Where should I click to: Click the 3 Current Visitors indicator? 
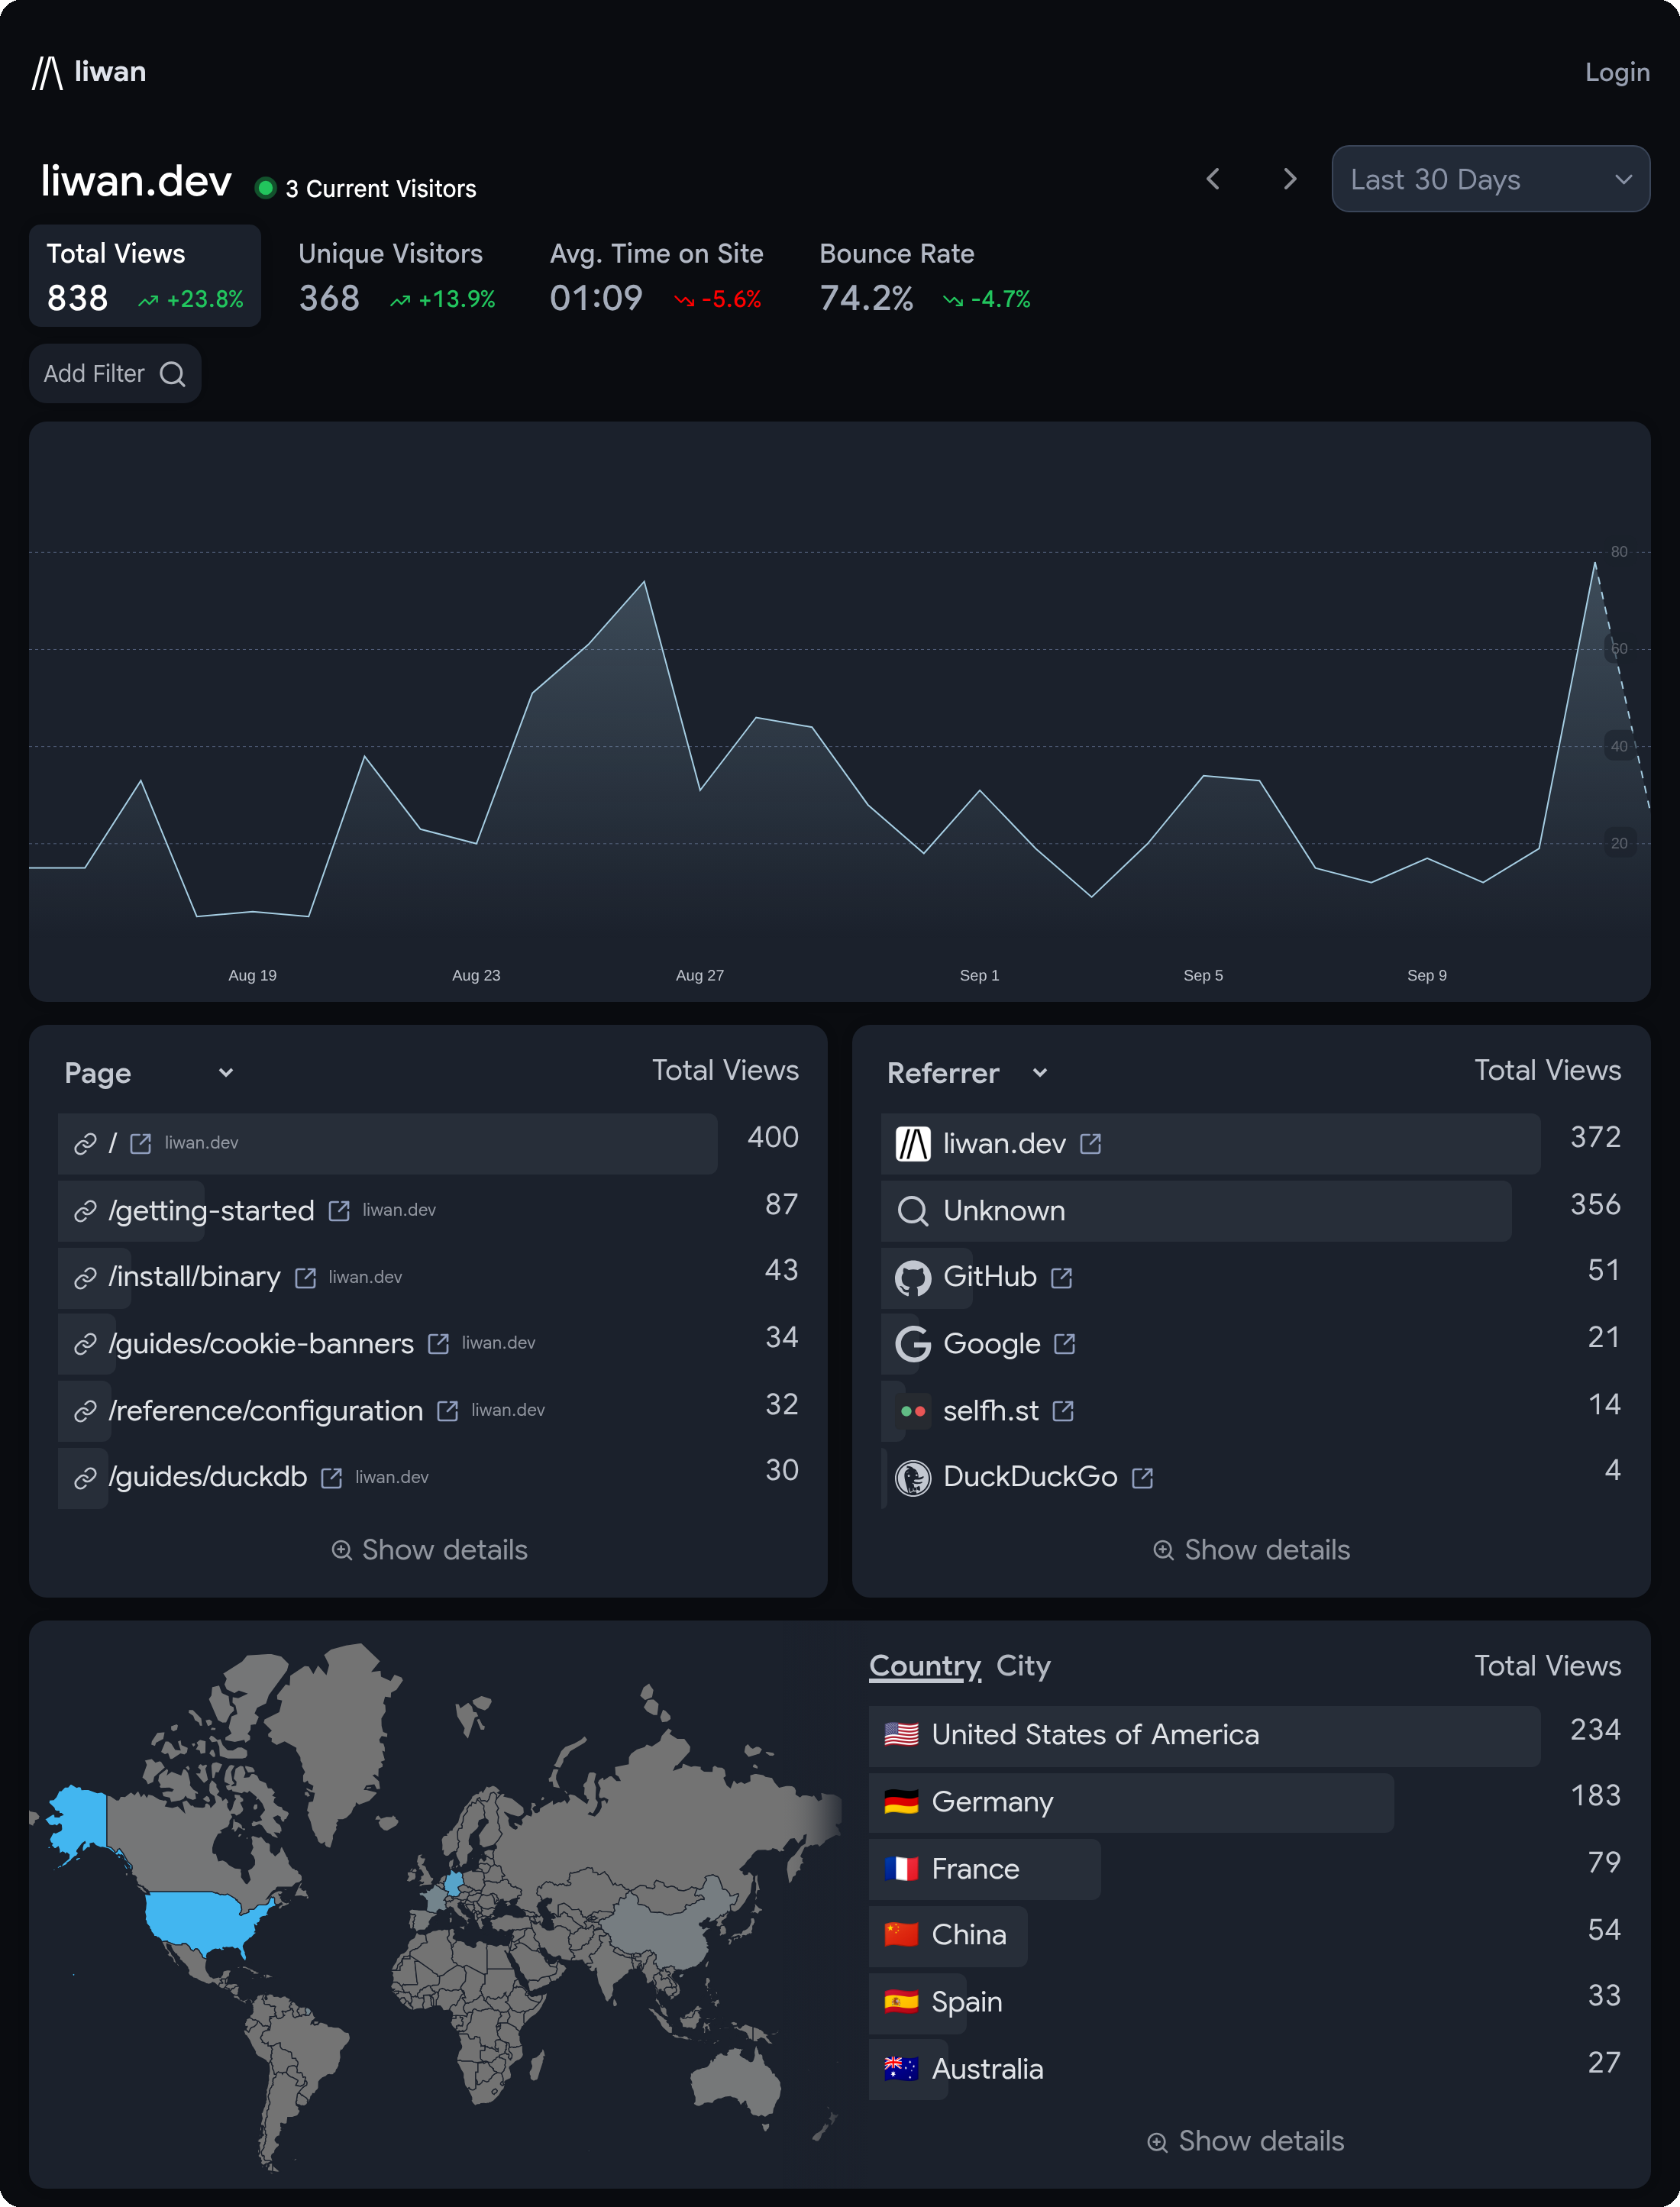click(x=366, y=189)
